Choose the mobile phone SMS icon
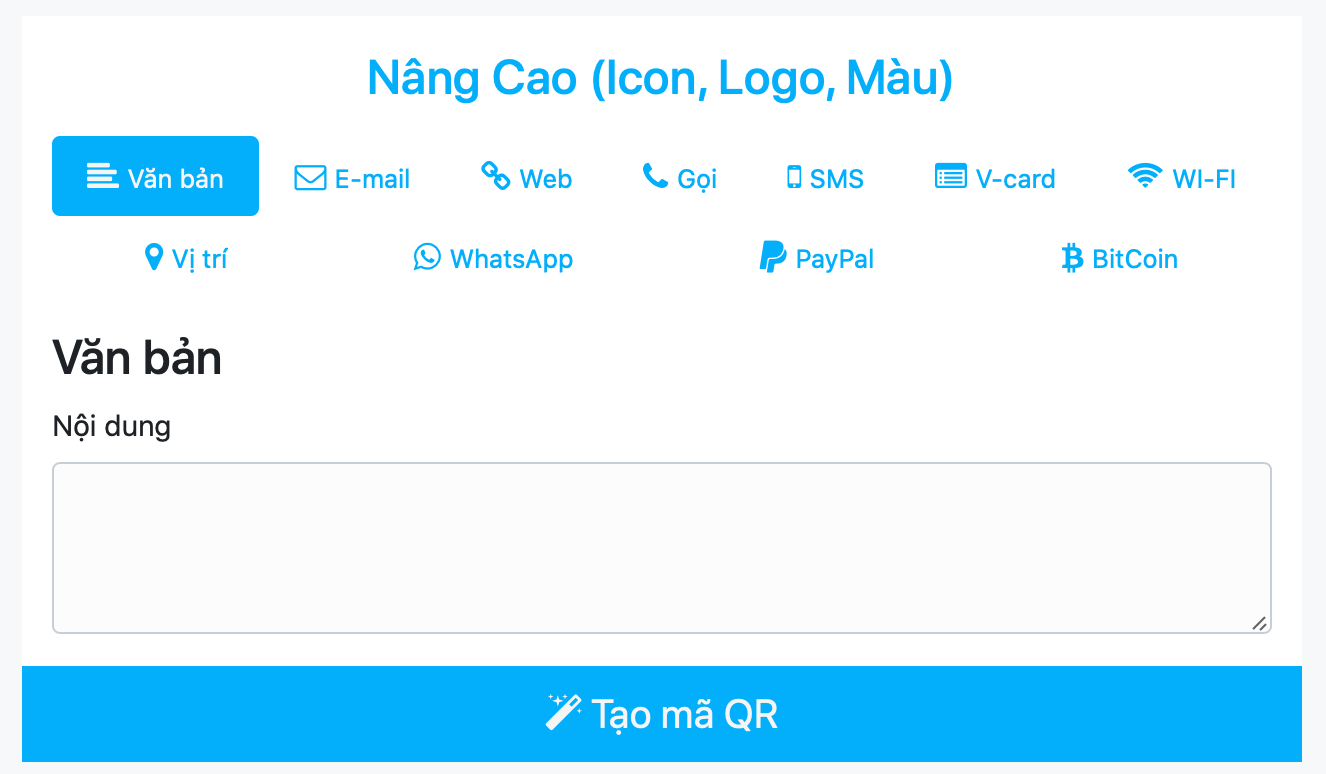Screen dimensions: 1326x774 point(794,177)
